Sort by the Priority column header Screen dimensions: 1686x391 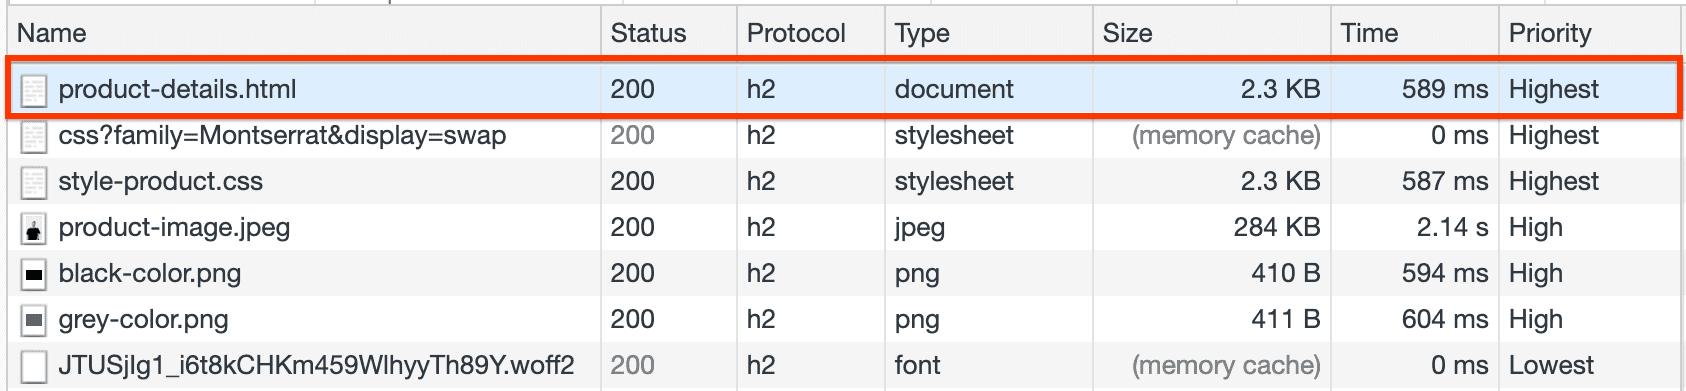(x=1590, y=33)
